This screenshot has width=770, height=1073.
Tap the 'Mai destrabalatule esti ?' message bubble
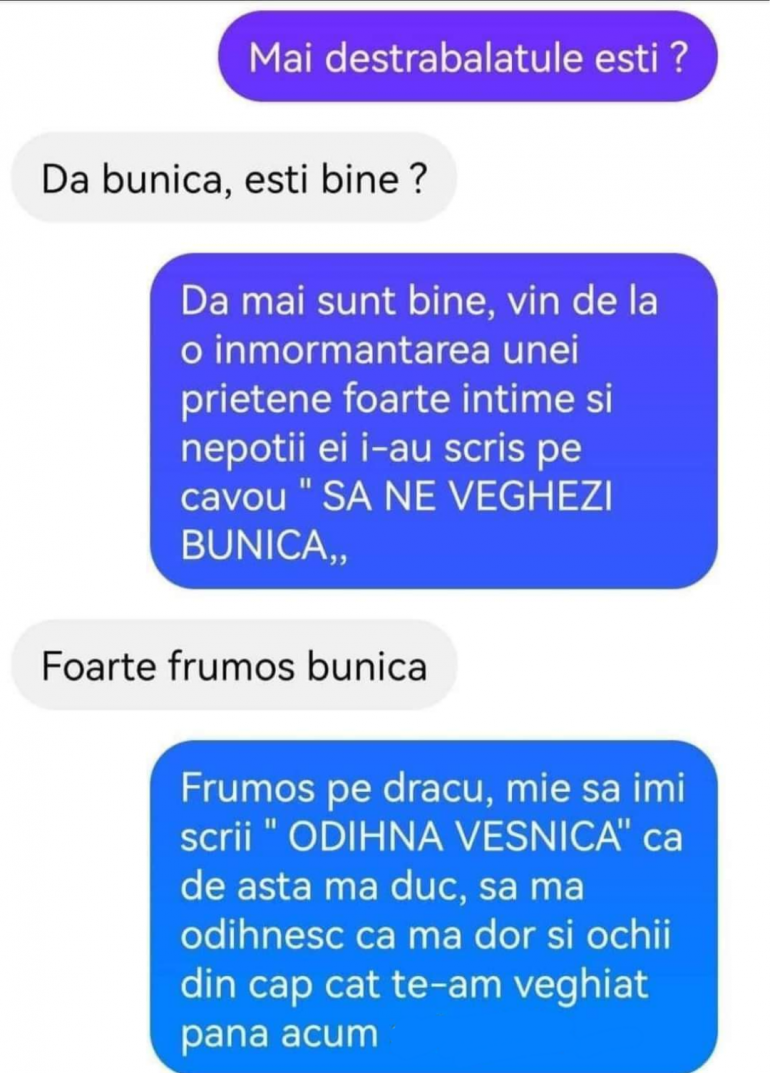[467, 57]
